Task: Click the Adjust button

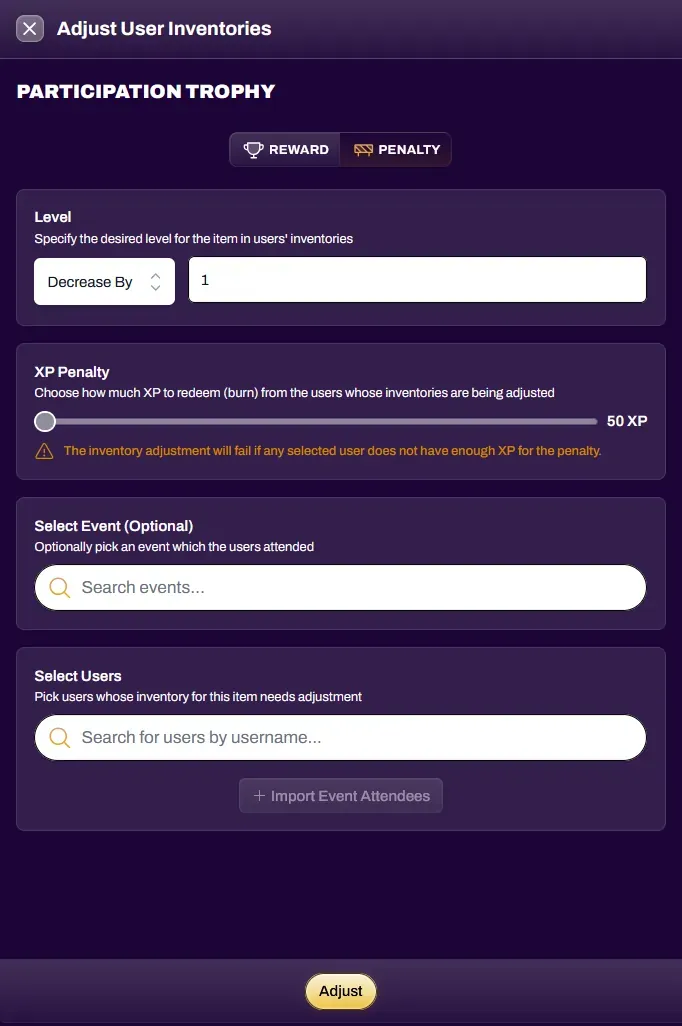Action: point(341,991)
